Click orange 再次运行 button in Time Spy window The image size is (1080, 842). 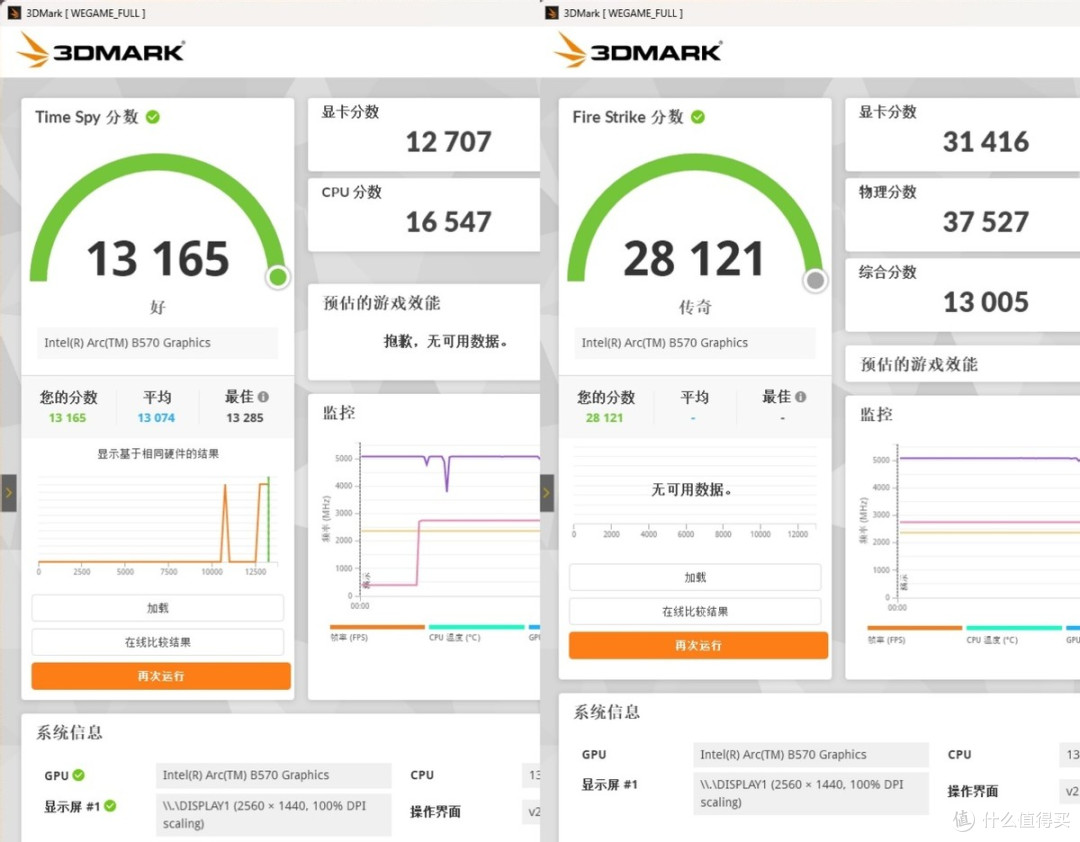coord(160,676)
